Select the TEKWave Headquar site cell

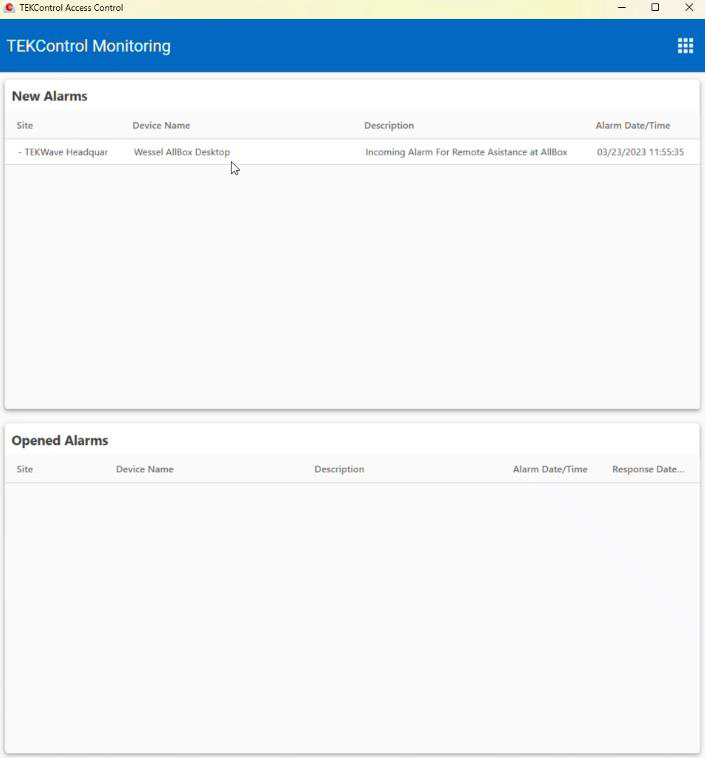[63, 152]
